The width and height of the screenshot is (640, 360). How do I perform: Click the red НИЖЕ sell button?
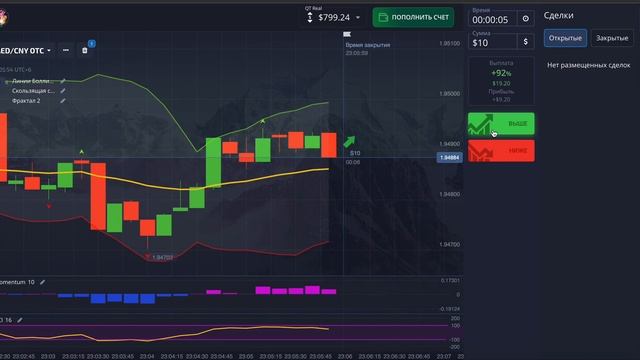(x=501, y=151)
